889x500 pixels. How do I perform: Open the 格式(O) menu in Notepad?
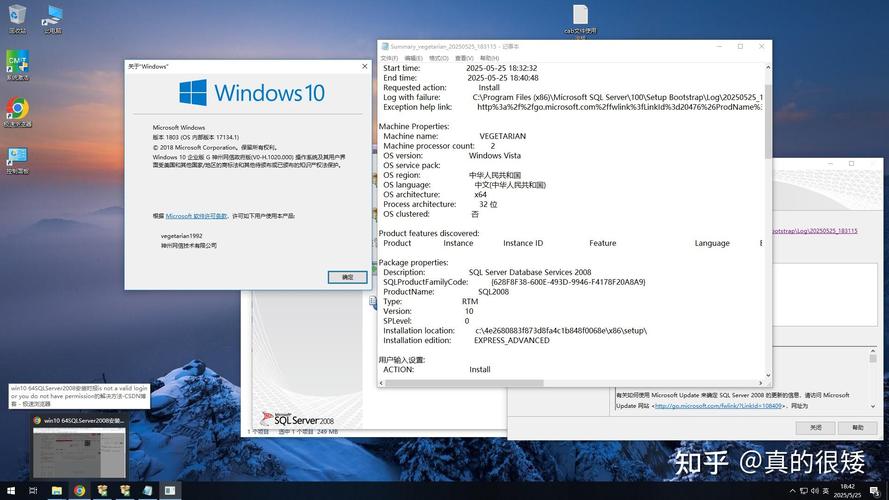438,58
